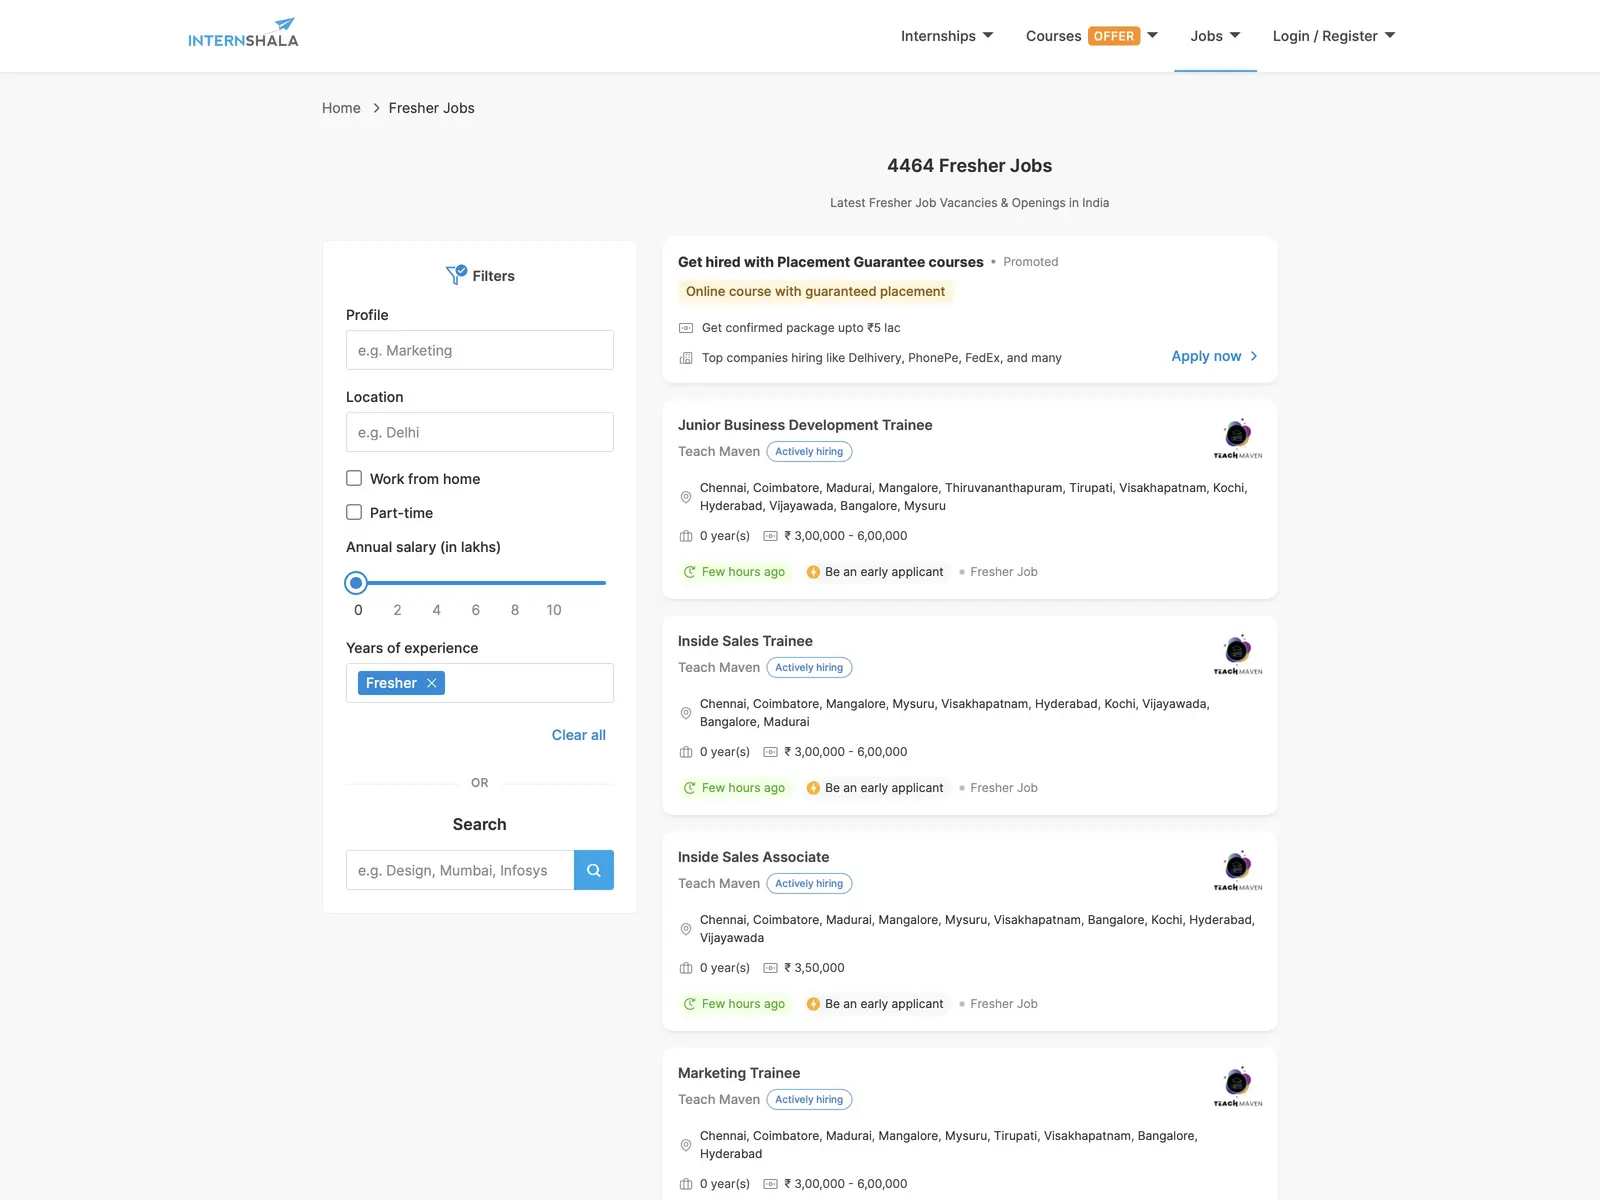Click salary slider track at value 6
The image size is (1600, 1200).
476,583
